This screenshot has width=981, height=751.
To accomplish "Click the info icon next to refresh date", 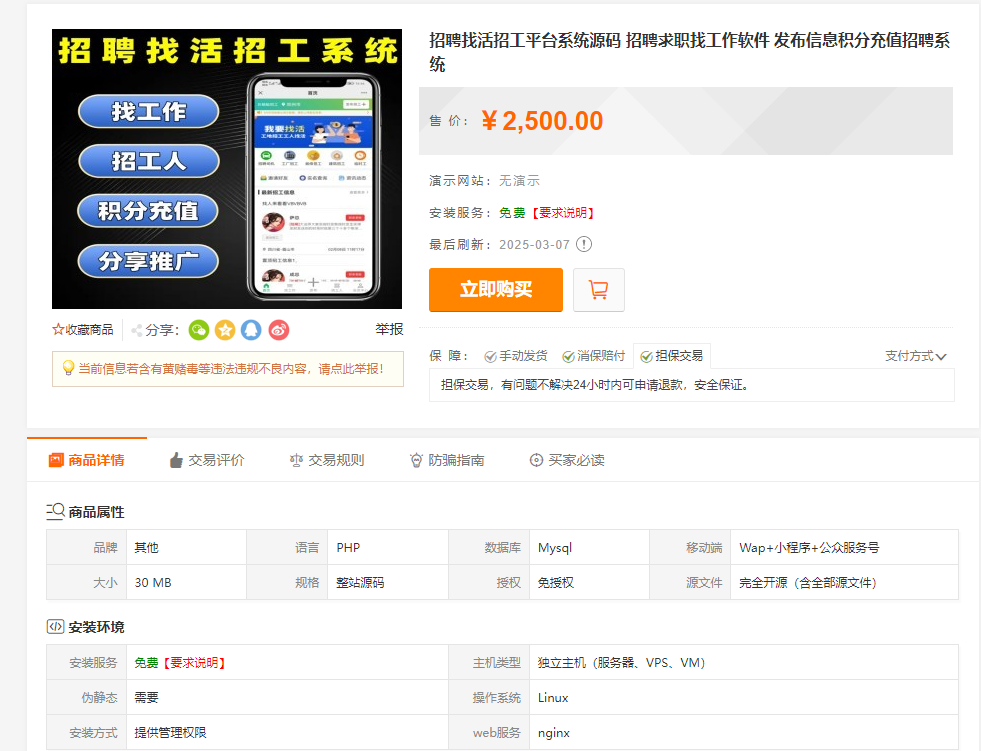I will 583,243.
